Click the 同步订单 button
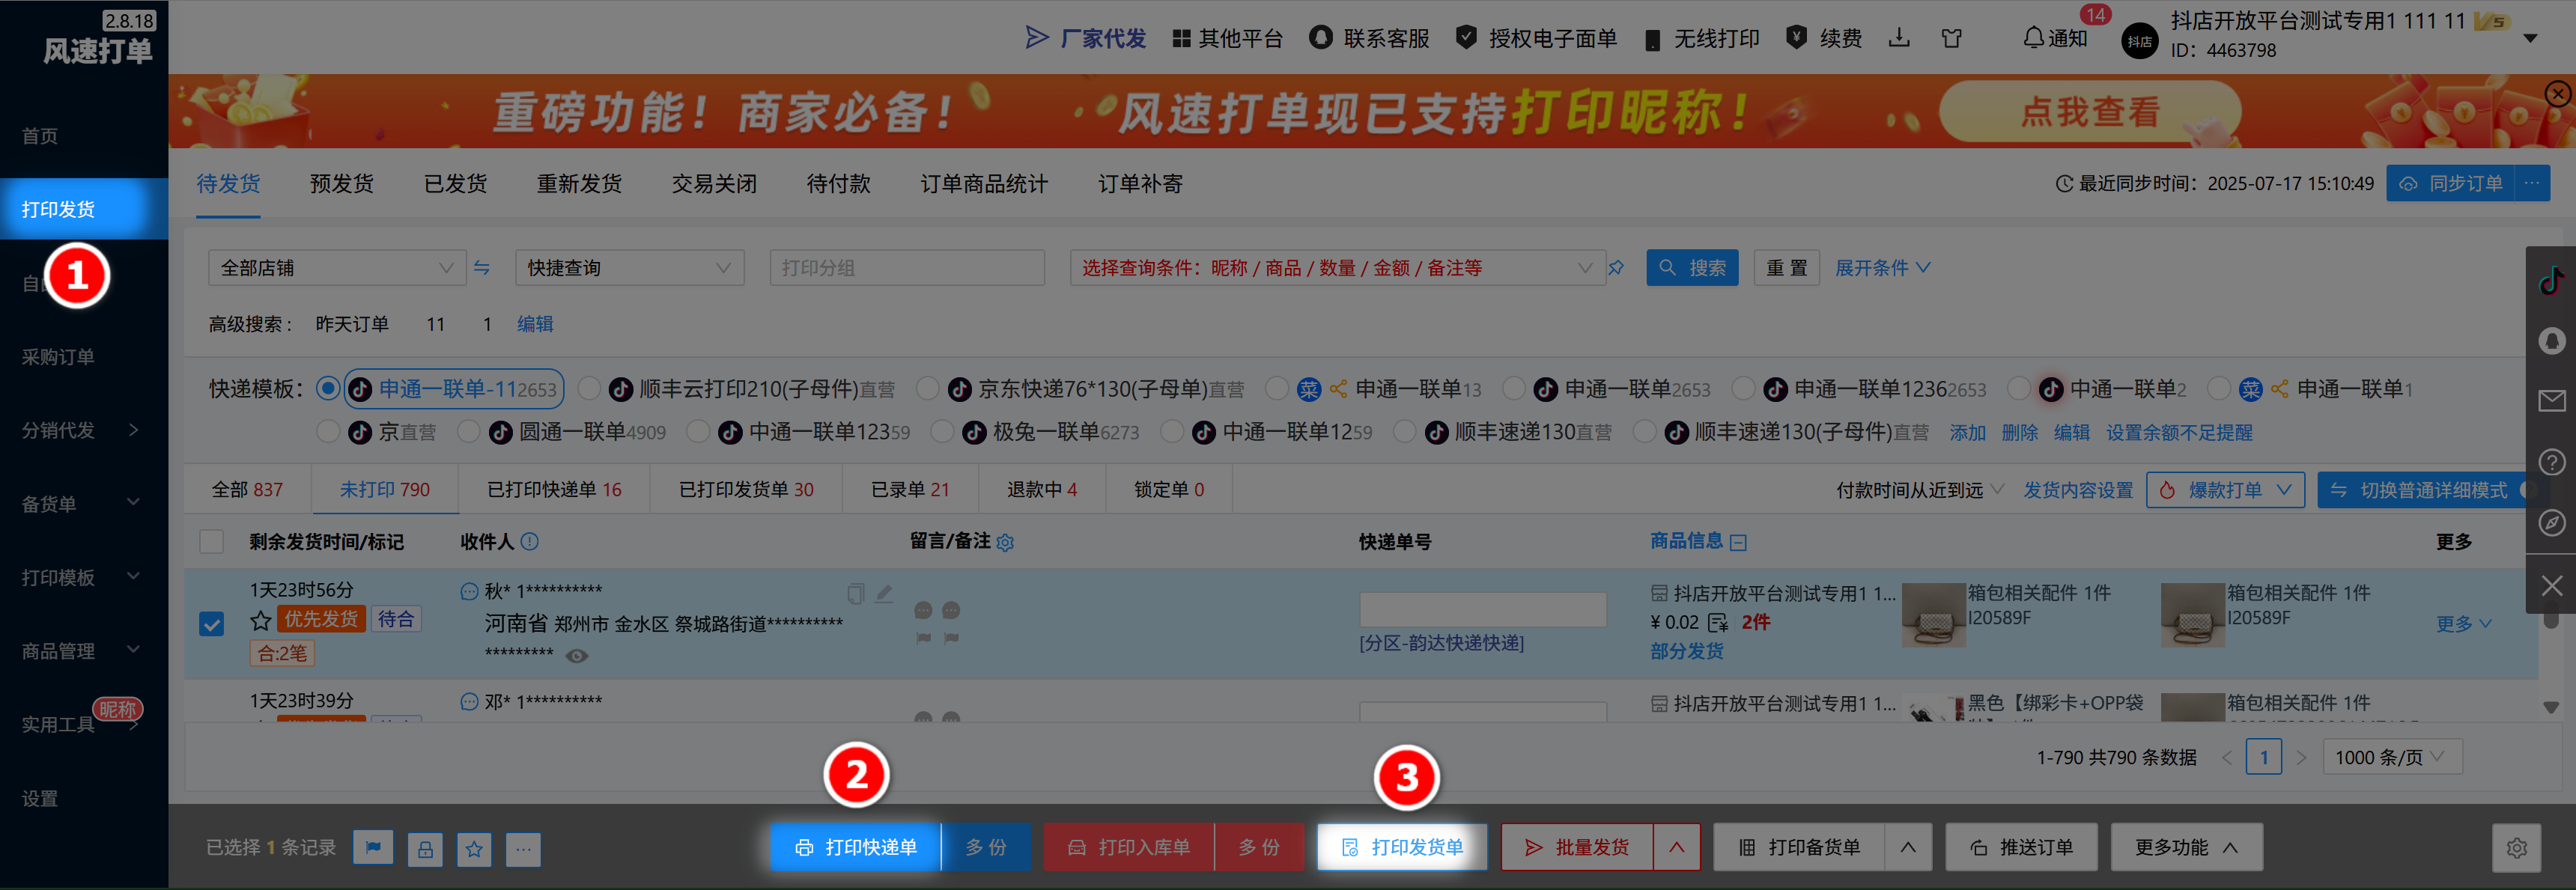 [2450, 183]
